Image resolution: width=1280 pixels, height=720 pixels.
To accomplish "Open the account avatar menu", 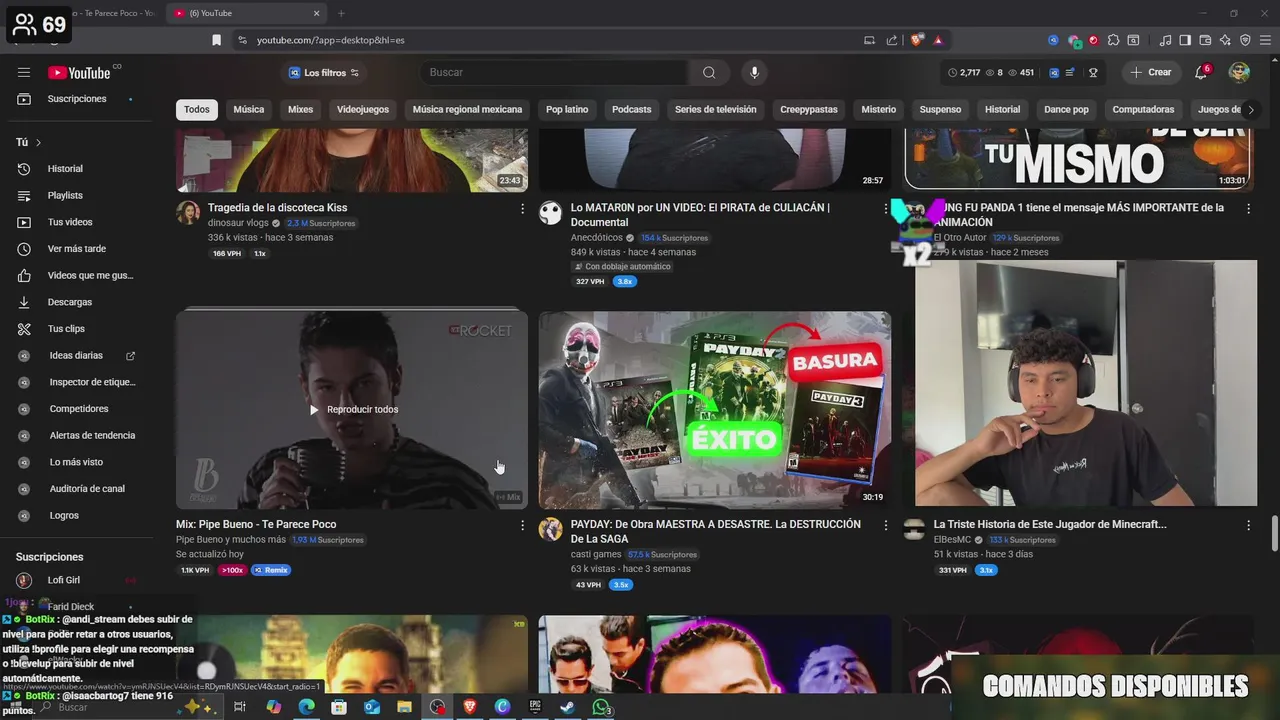I will pos(1239,72).
